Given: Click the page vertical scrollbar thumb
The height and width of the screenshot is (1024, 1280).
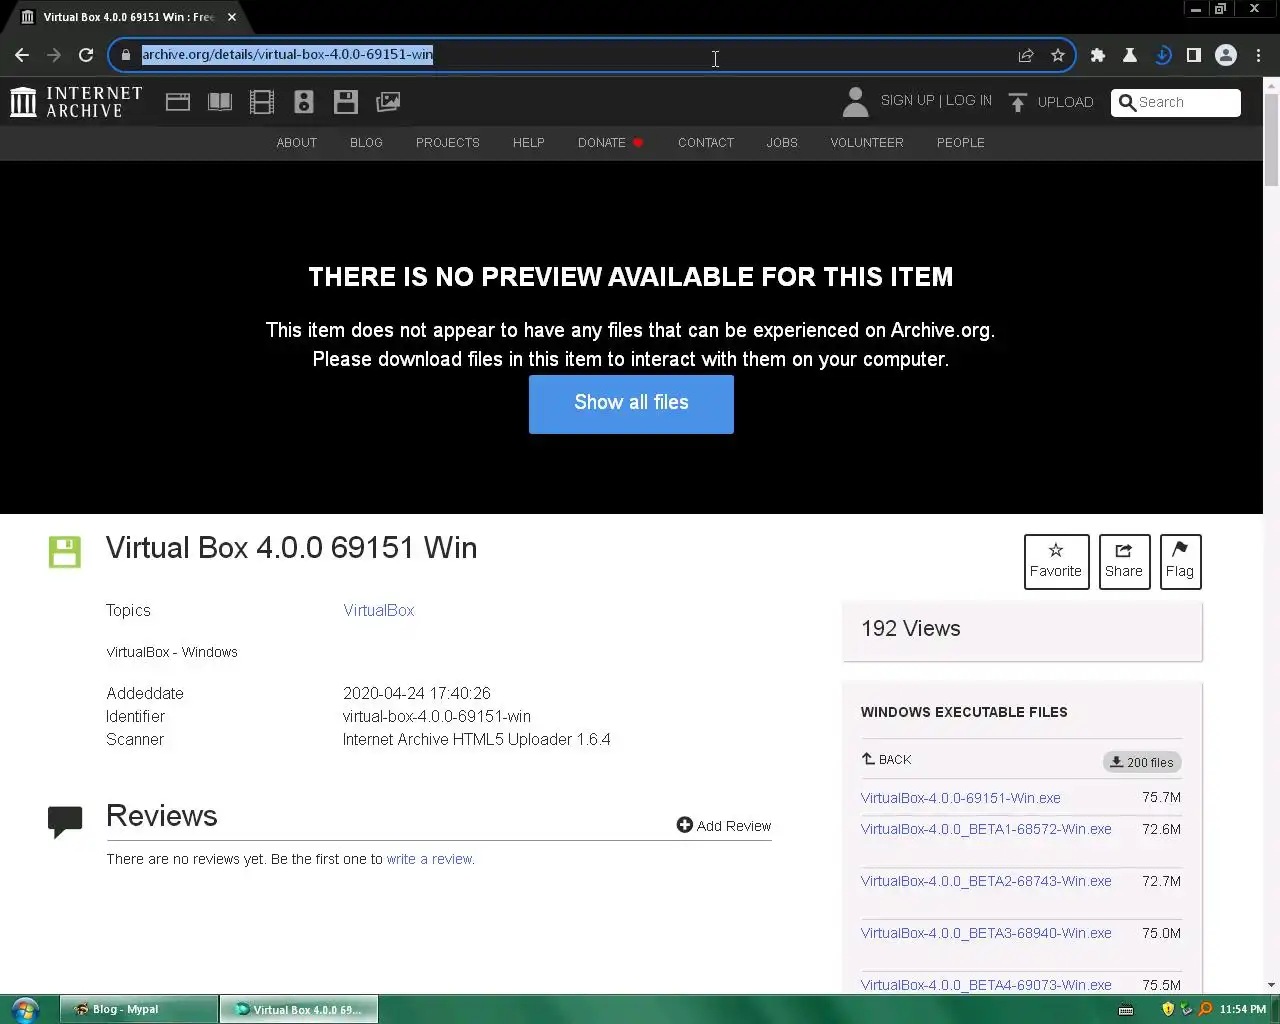Looking at the screenshot, I should (x=1271, y=140).
